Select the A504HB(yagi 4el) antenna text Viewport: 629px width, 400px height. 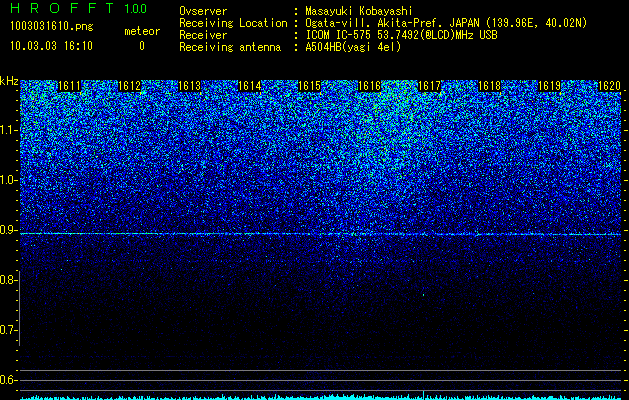(x=353, y=47)
